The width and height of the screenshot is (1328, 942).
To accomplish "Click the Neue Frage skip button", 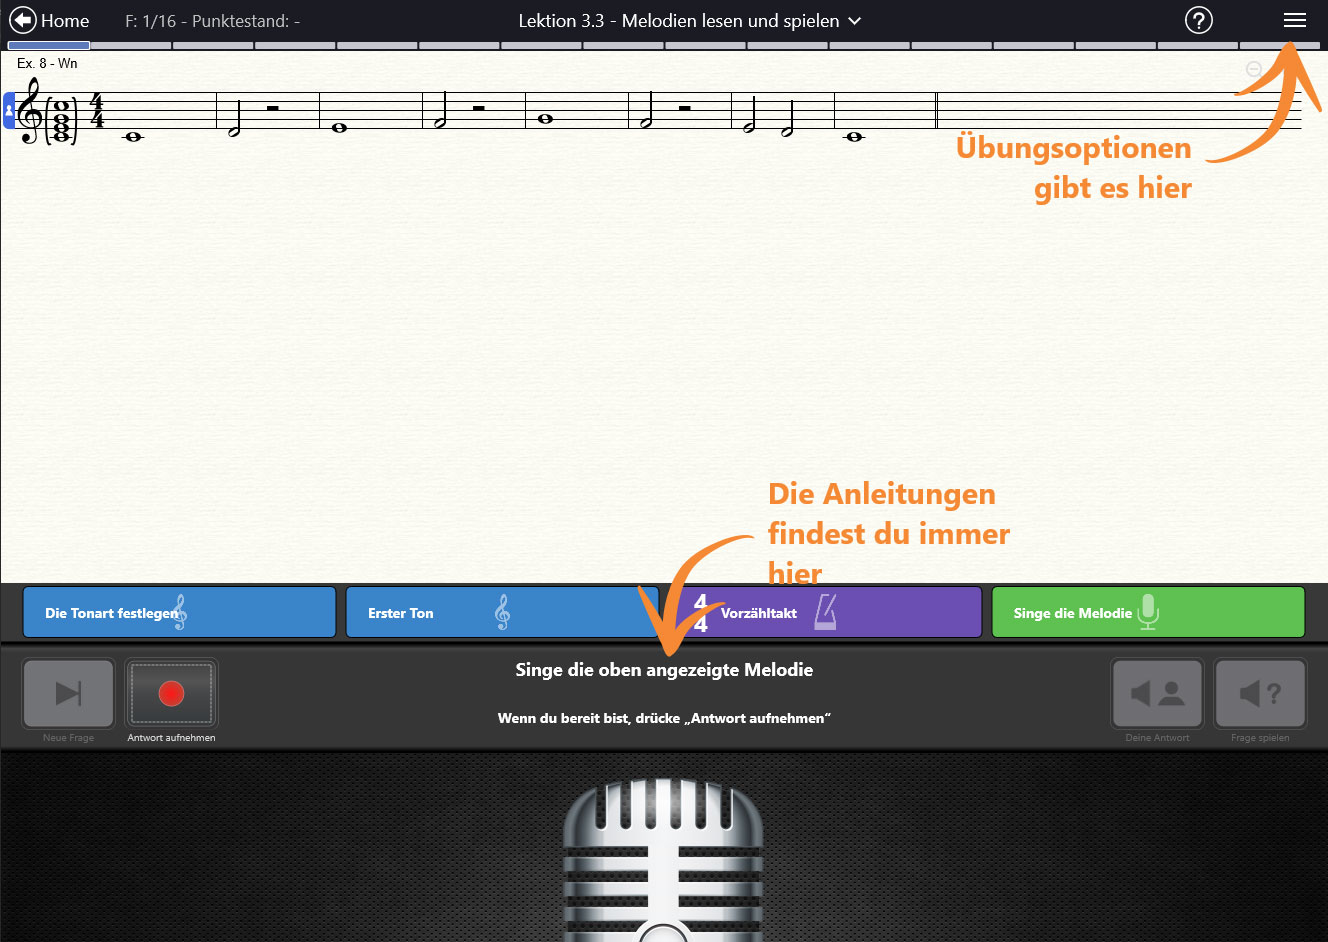I will click(68, 694).
